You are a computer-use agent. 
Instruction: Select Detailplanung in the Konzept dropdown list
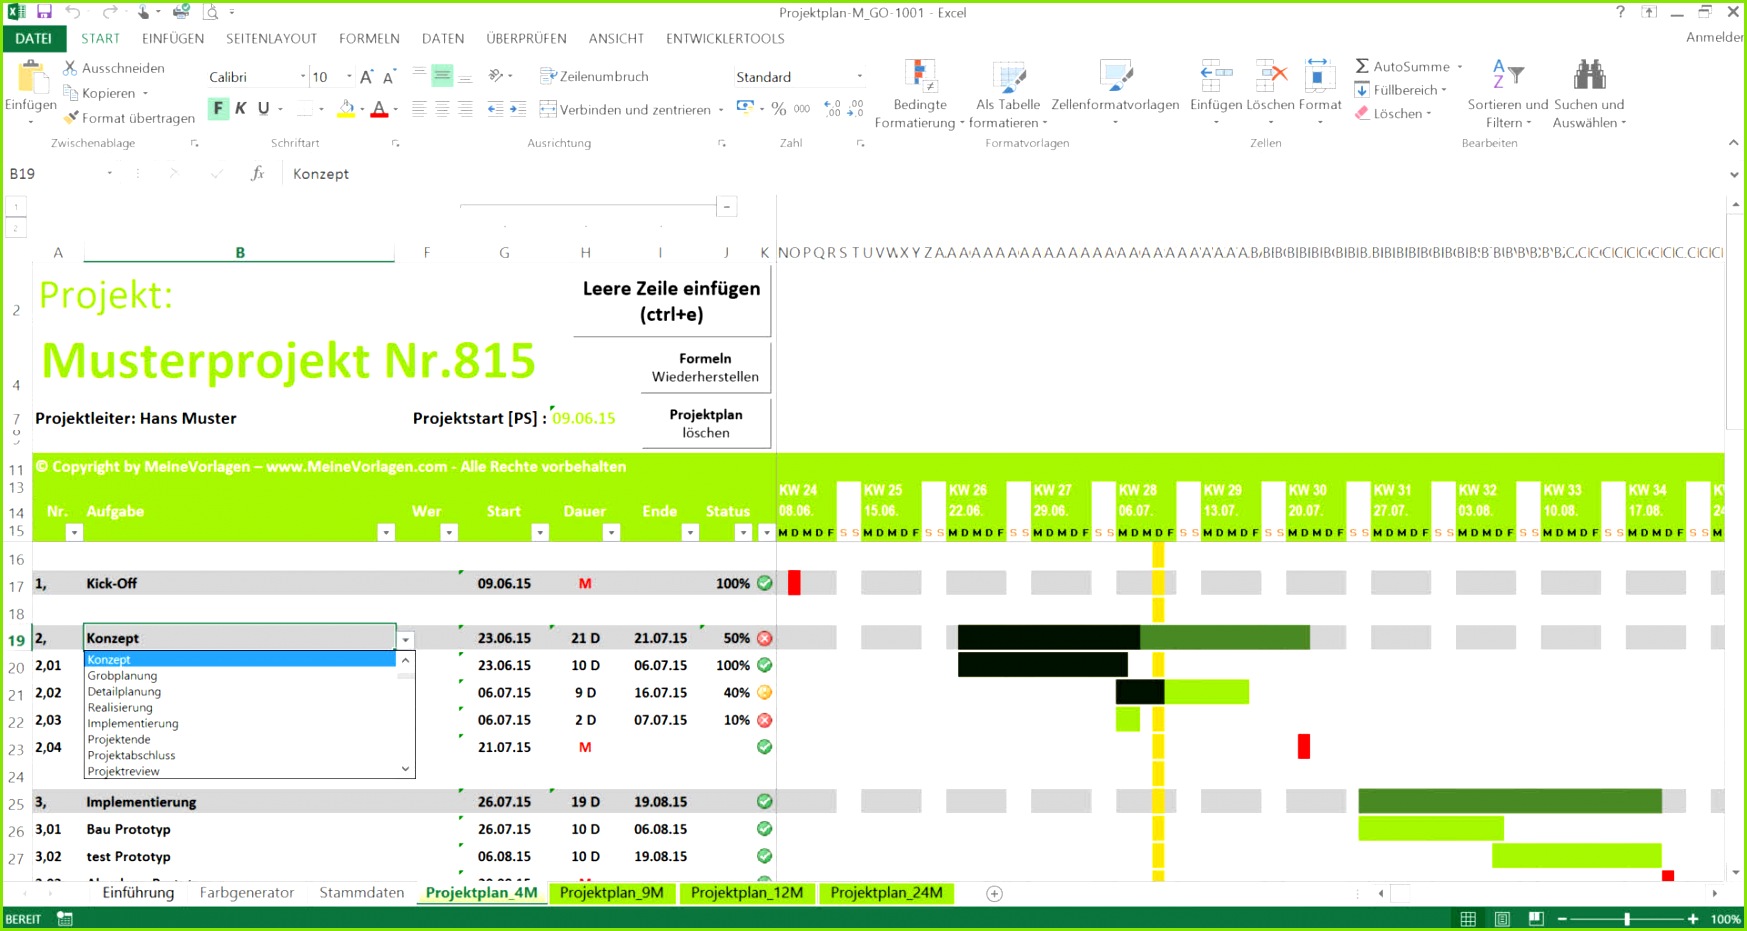pyautogui.click(x=124, y=691)
